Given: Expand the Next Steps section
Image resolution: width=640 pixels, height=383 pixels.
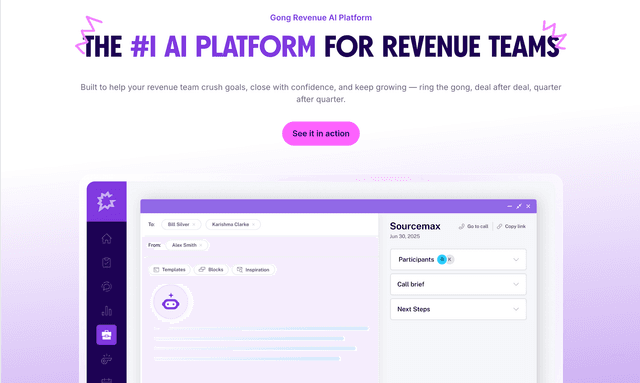Looking at the screenshot, I should point(458,310).
